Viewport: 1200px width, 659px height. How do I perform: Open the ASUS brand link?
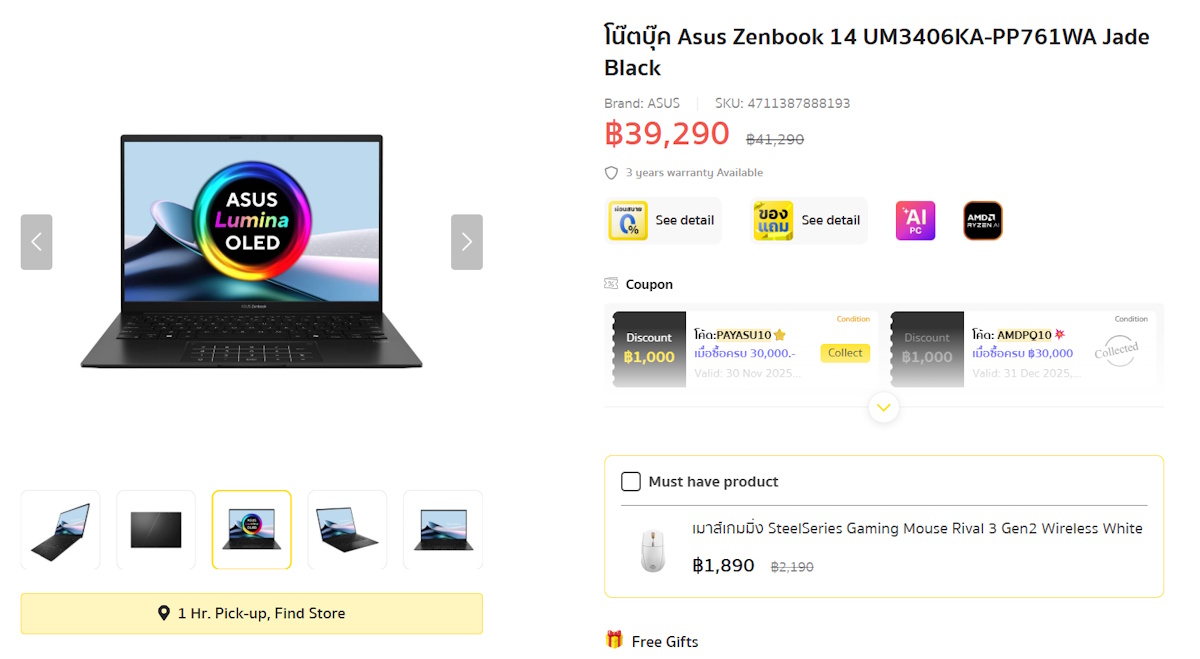(x=663, y=103)
